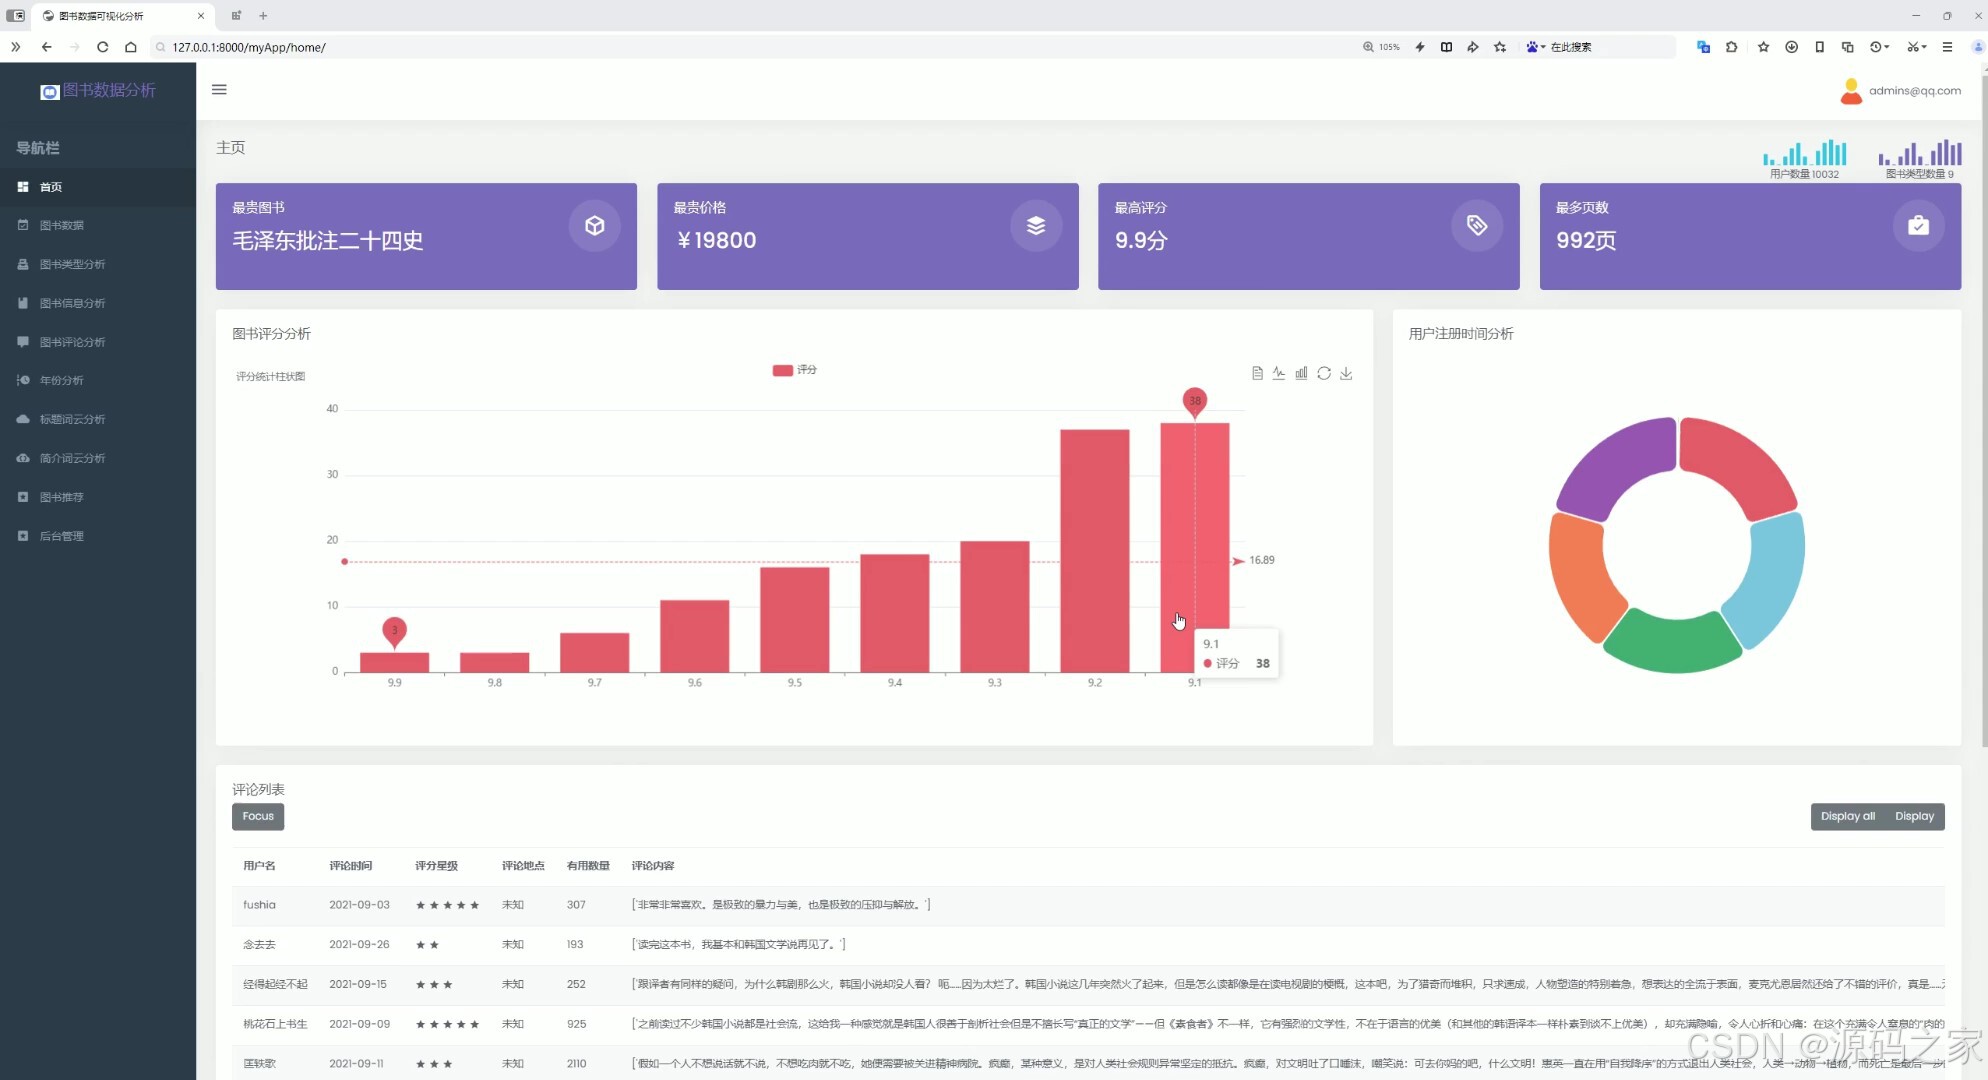
Task: Open 图书数据 in the sidebar
Action: click(x=62, y=226)
